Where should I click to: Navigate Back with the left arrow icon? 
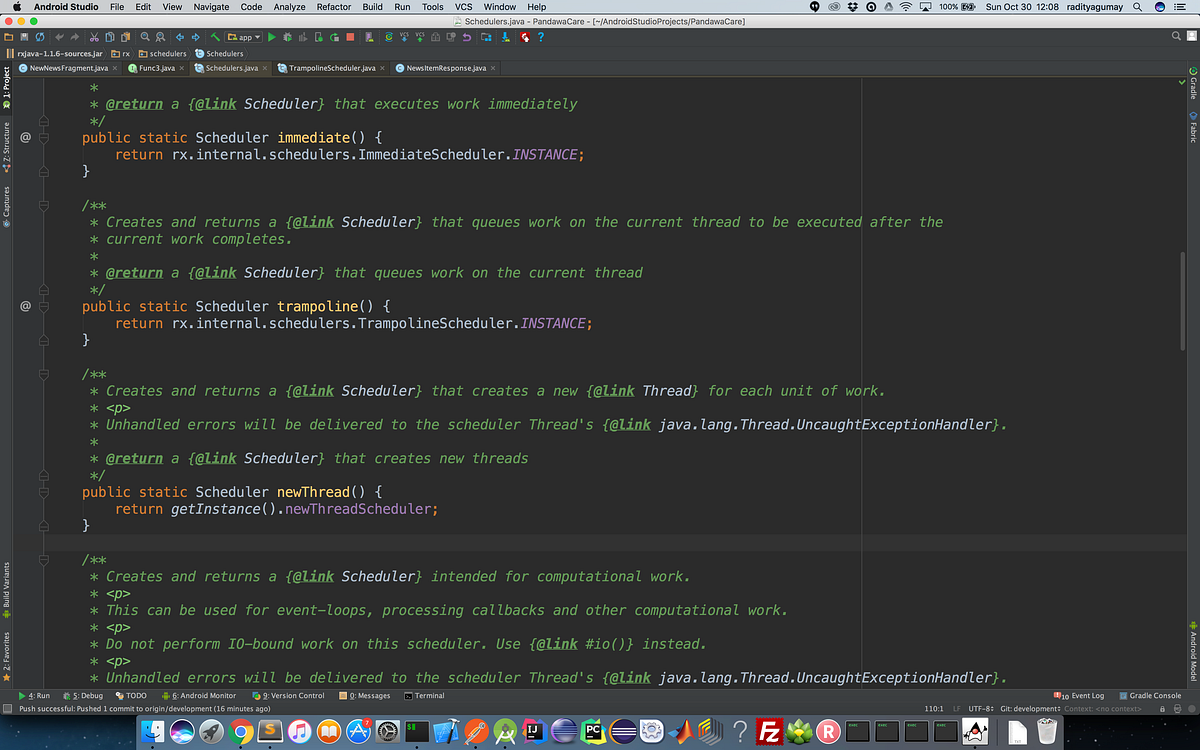pos(180,37)
